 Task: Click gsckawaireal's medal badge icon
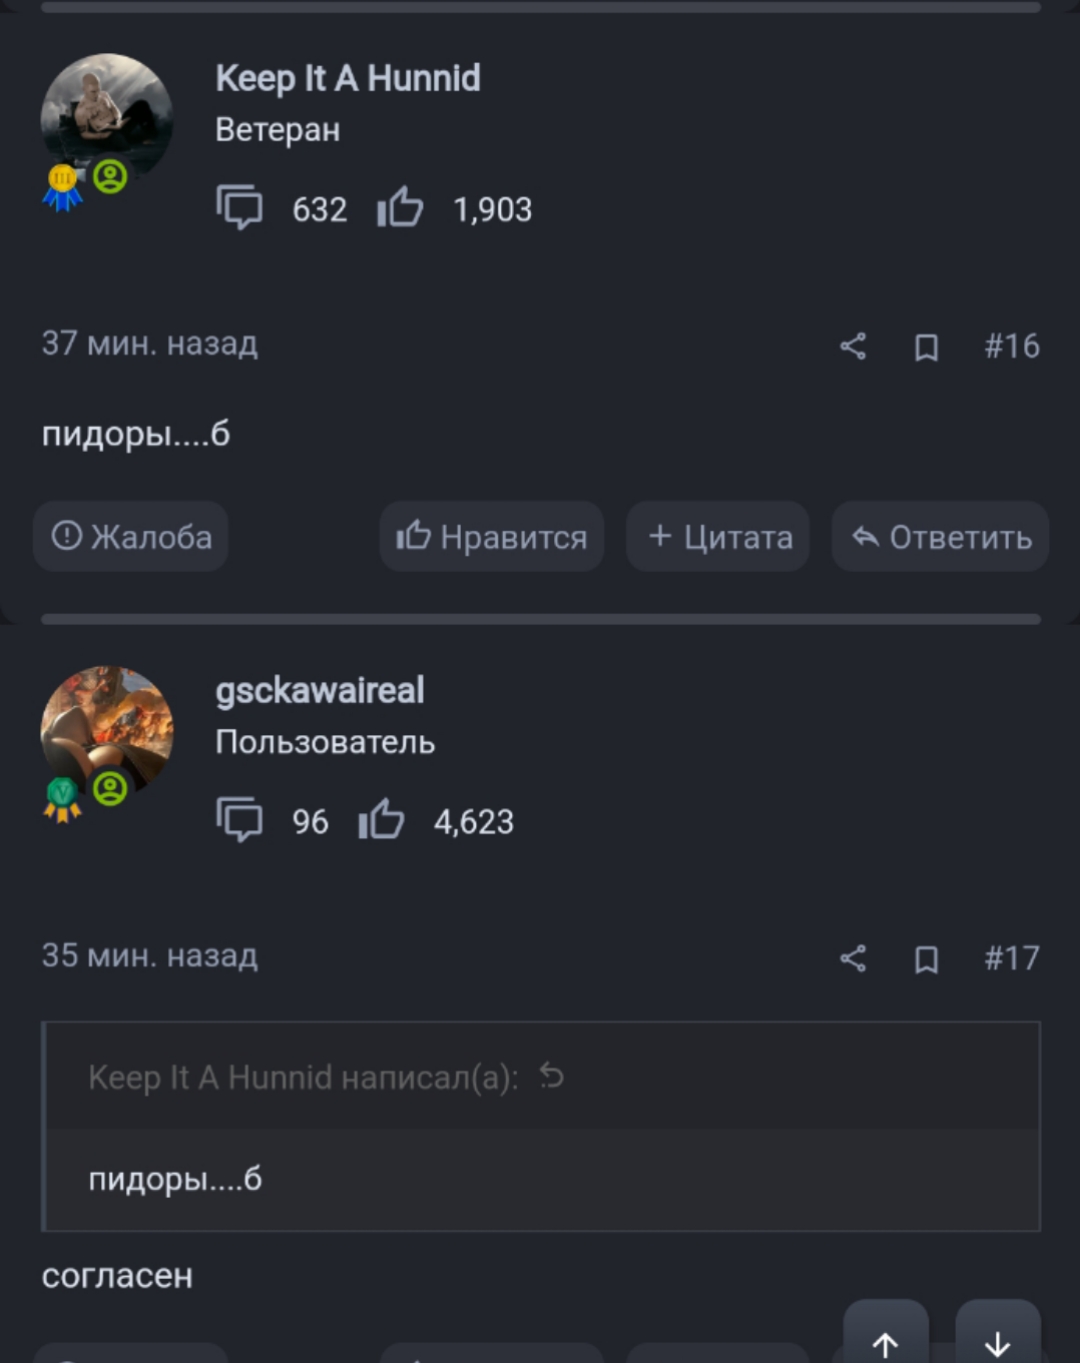[x=63, y=799]
